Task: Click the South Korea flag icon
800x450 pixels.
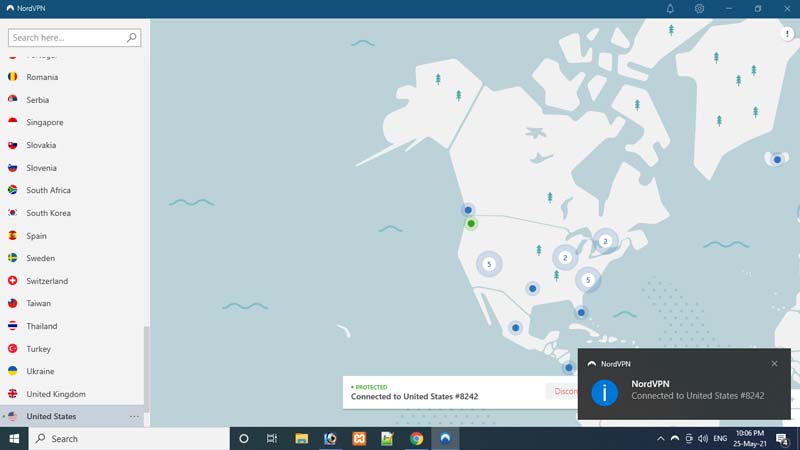Action: [13, 213]
